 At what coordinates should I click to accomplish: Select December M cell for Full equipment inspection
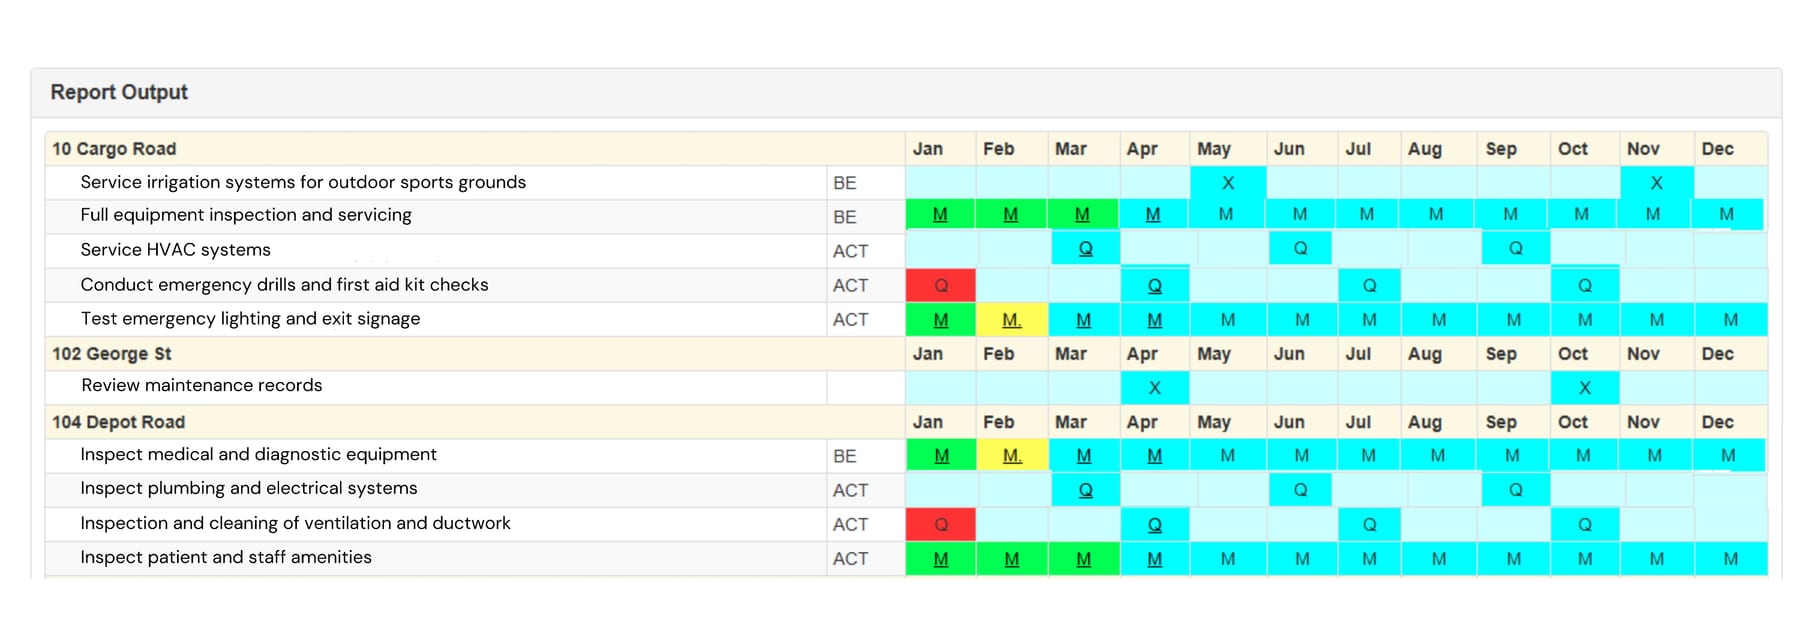coord(1727,214)
